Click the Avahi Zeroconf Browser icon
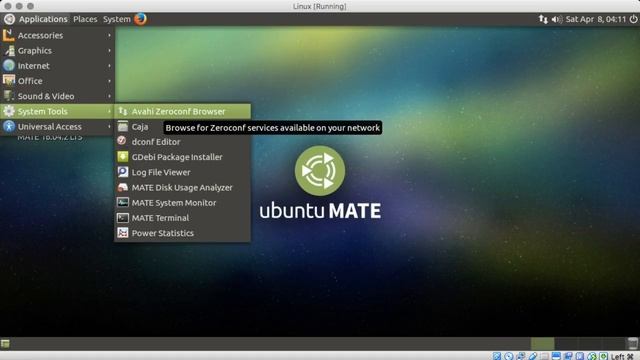640x360 pixels. [122, 111]
